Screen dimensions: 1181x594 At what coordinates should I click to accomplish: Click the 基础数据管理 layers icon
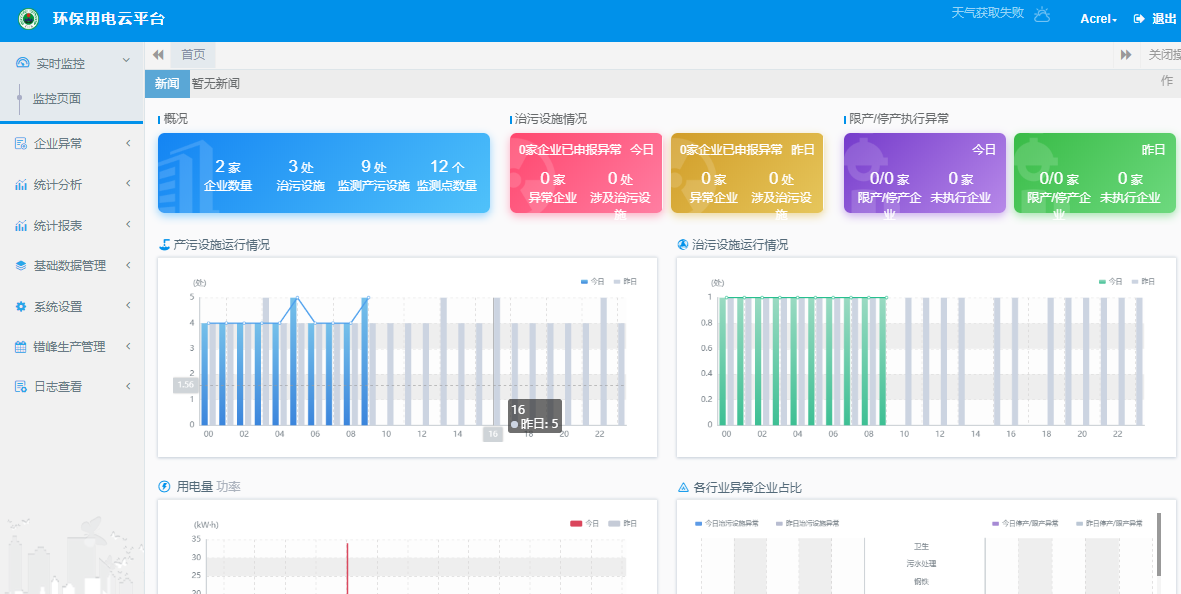click(x=21, y=266)
